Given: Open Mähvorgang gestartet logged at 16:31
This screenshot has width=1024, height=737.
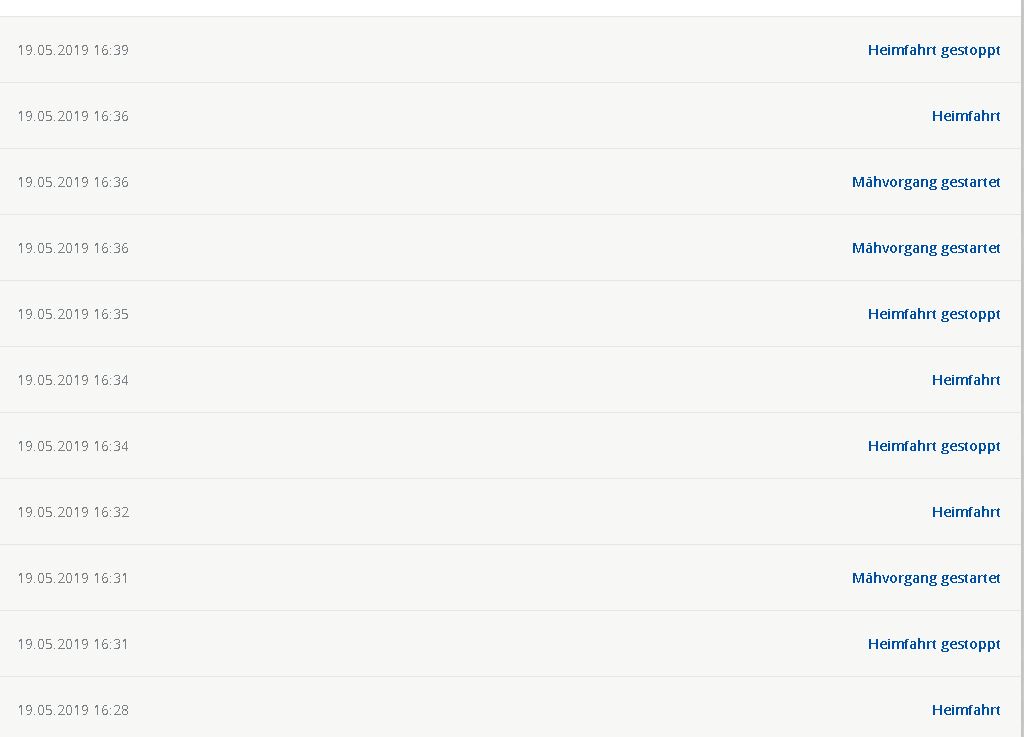Looking at the screenshot, I should [925, 578].
